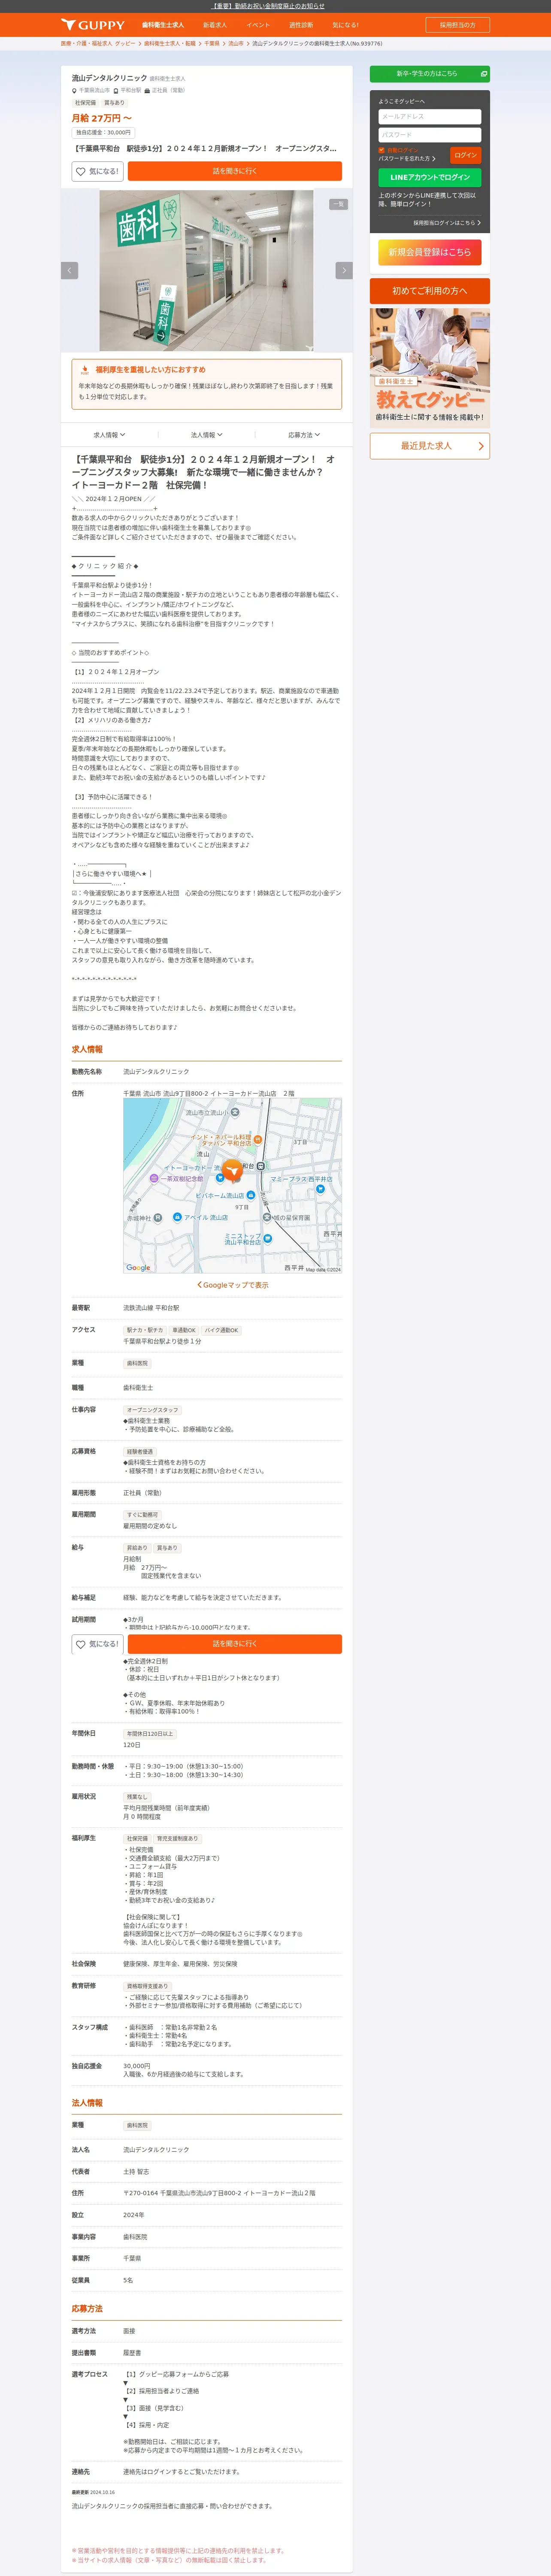Click パスワードを忘れた方 link
The height and width of the screenshot is (2576, 551).
coord(407,158)
